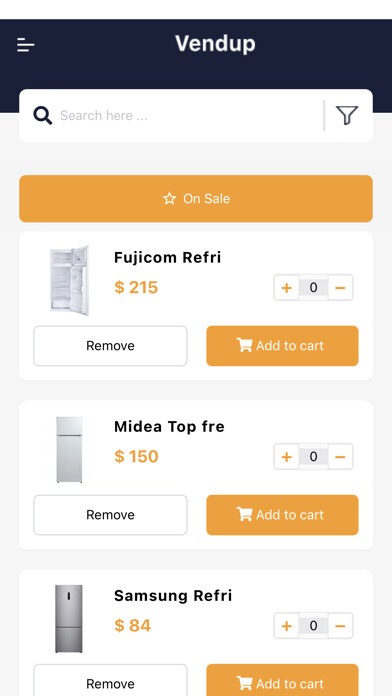Open the filter funnel icon
This screenshot has width=392, height=696.
click(x=347, y=115)
